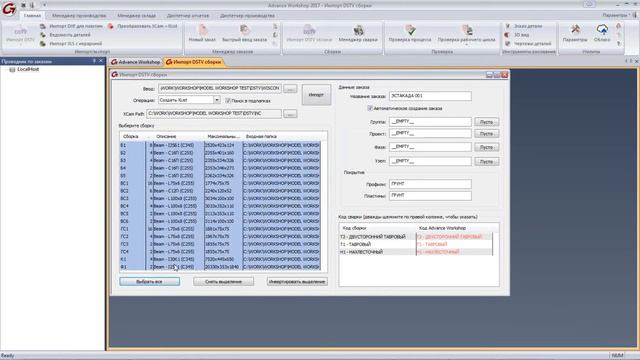The image size is (640, 360).
Task: Click the LocalHost server icon in tree
Action: (x=12, y=70)
